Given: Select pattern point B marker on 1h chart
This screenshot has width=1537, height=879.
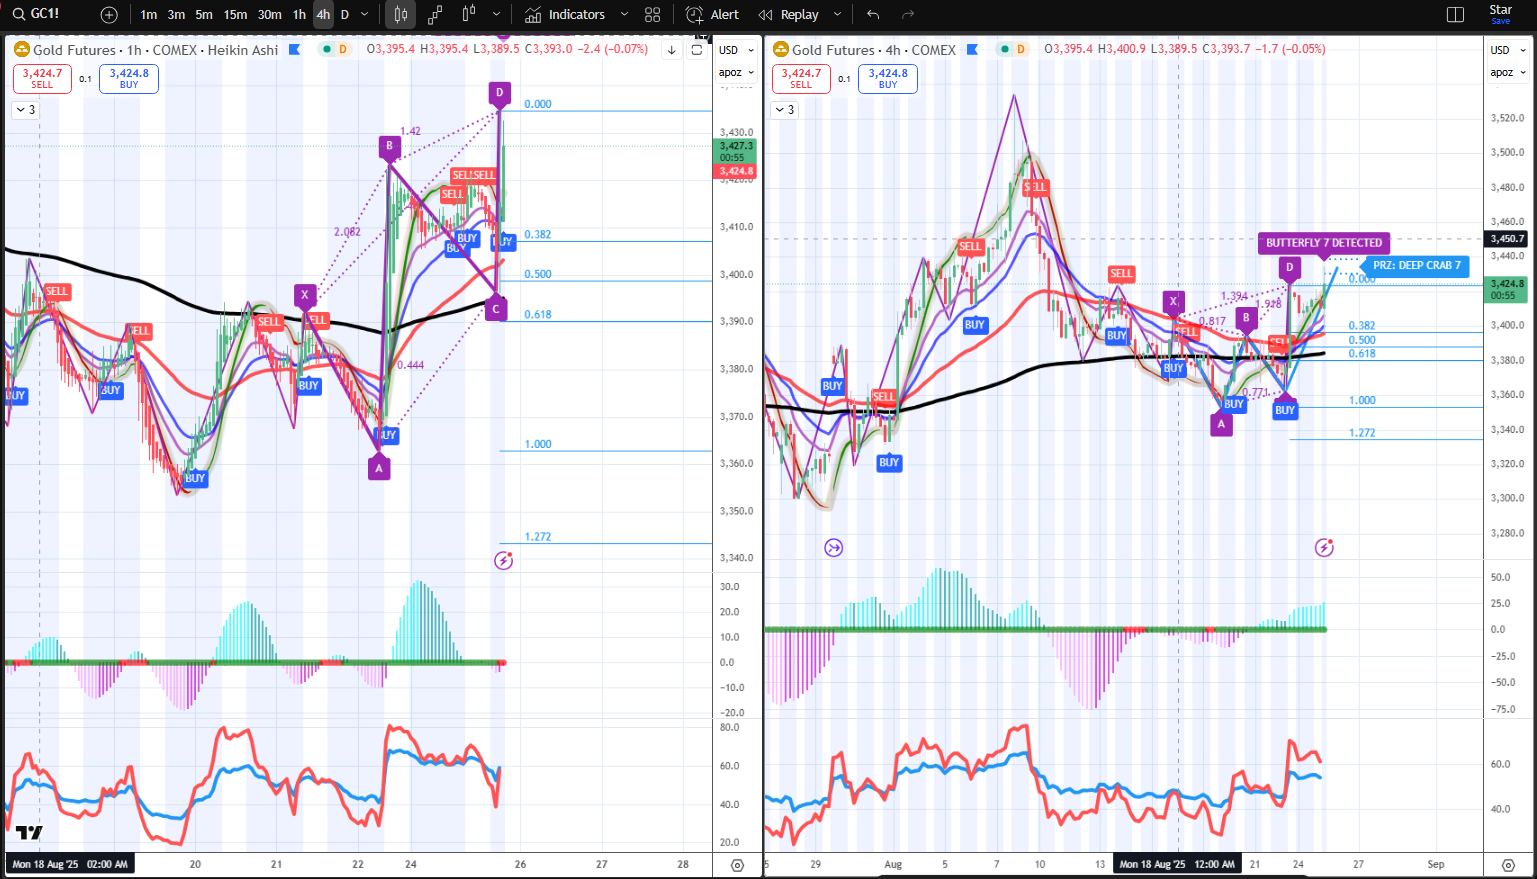Looking at the screenshot, I should 389,148.
